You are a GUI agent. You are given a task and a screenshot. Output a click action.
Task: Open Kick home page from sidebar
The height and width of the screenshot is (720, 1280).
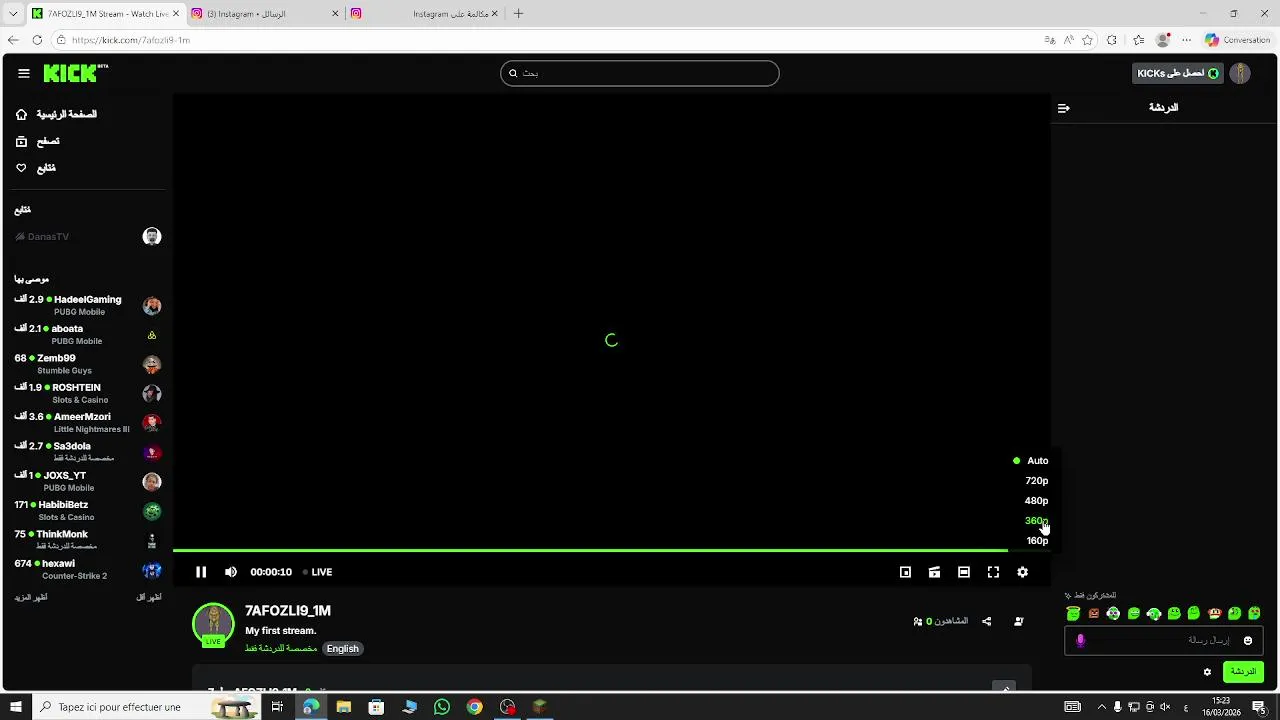[57, 114]
